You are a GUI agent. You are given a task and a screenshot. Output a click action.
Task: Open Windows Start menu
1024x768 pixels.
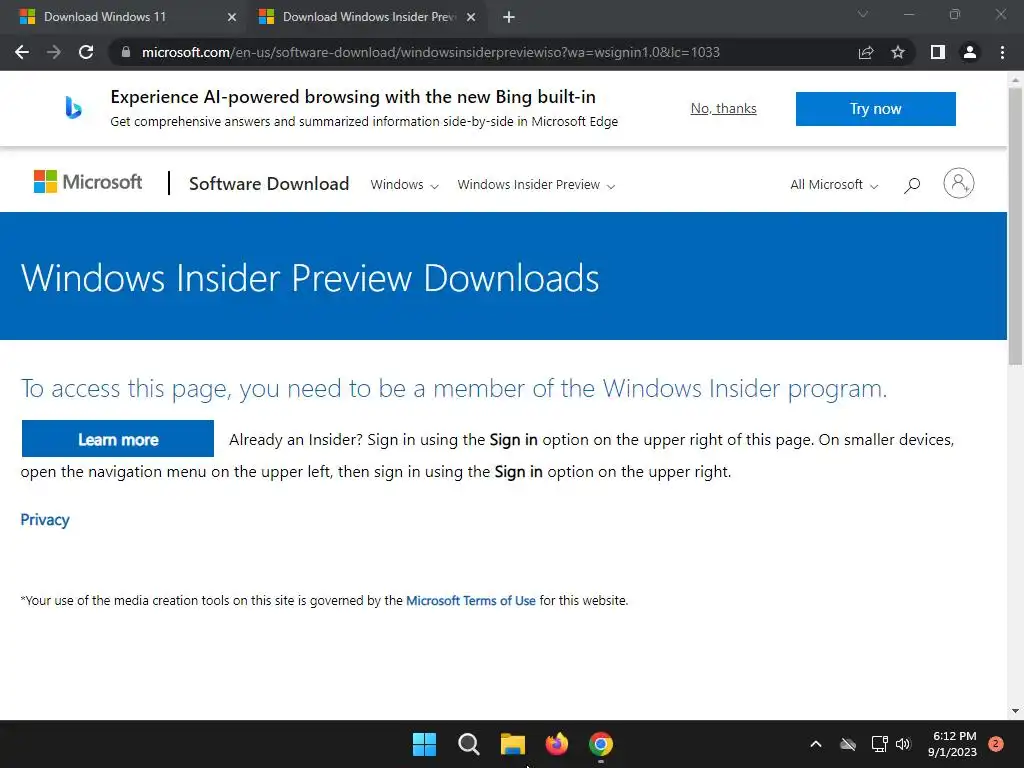[424, 744]
